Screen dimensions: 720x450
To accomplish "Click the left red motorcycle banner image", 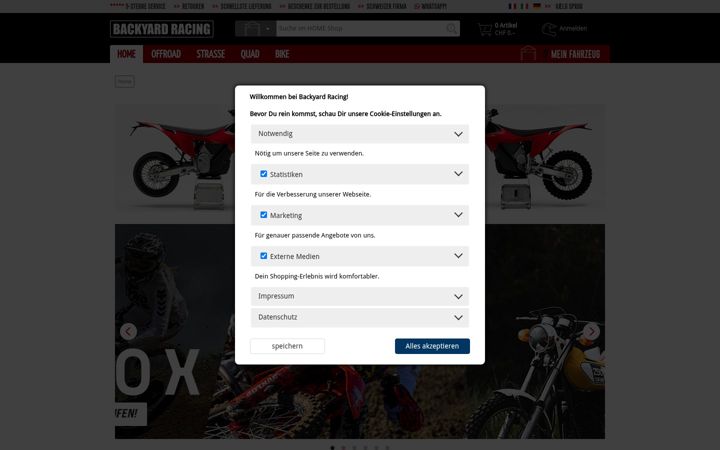I will coord(174,157).
